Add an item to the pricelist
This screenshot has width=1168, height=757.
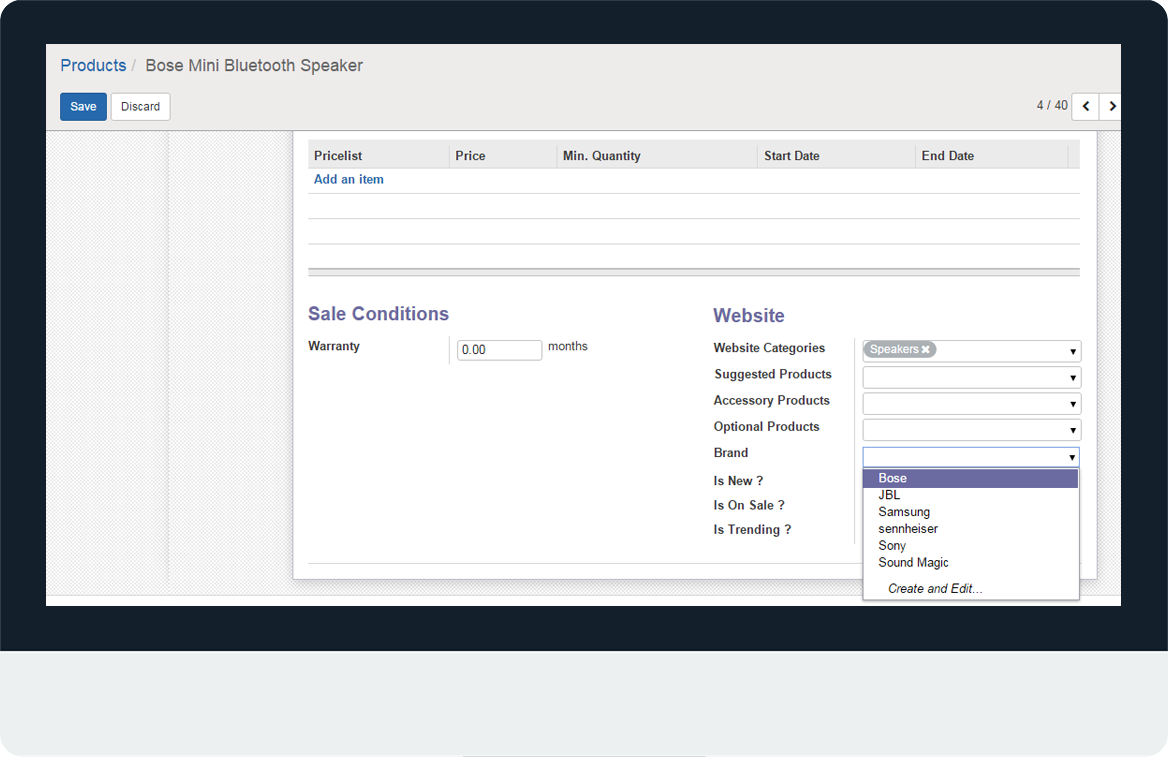coord(349,180)
